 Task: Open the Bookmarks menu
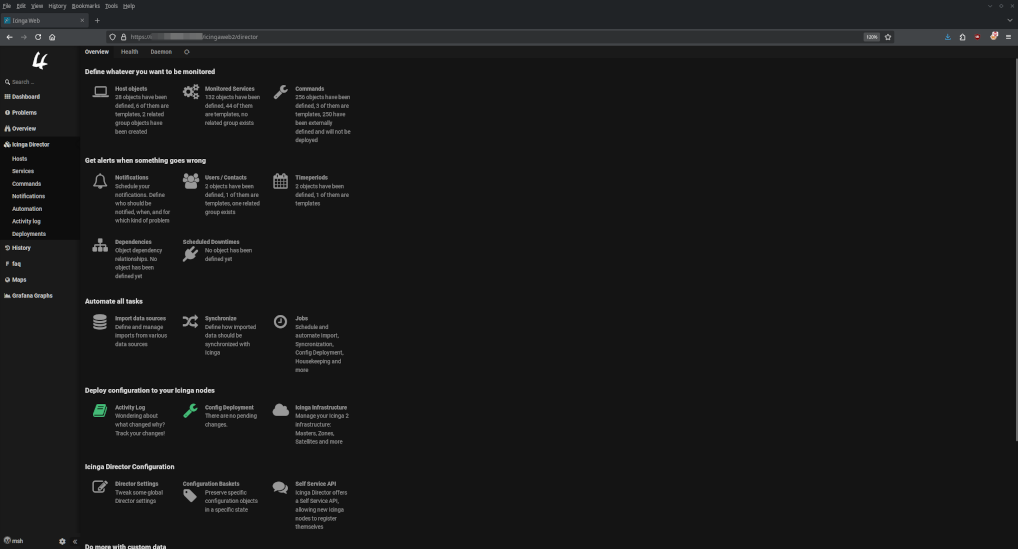click(86, 6)
